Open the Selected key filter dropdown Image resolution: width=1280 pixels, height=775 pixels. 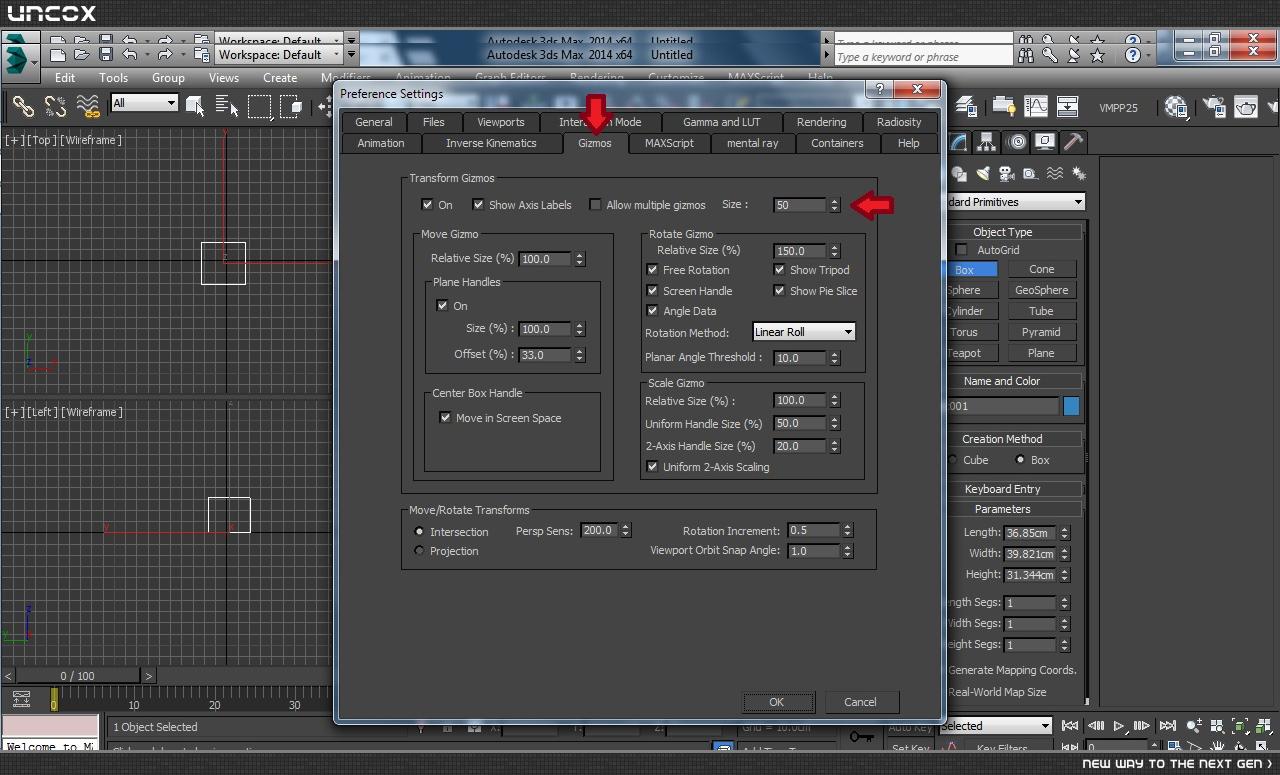pos(995,726)
